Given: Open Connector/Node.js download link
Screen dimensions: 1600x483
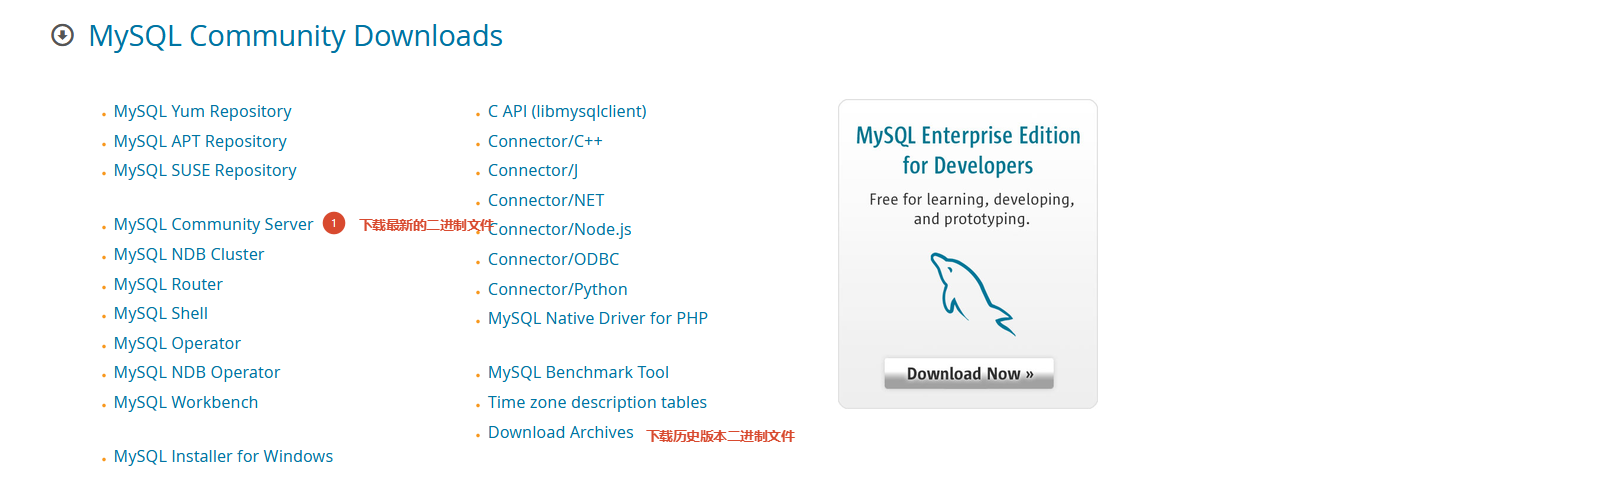Looking at the screenshot, I should [x=562, y=229].
